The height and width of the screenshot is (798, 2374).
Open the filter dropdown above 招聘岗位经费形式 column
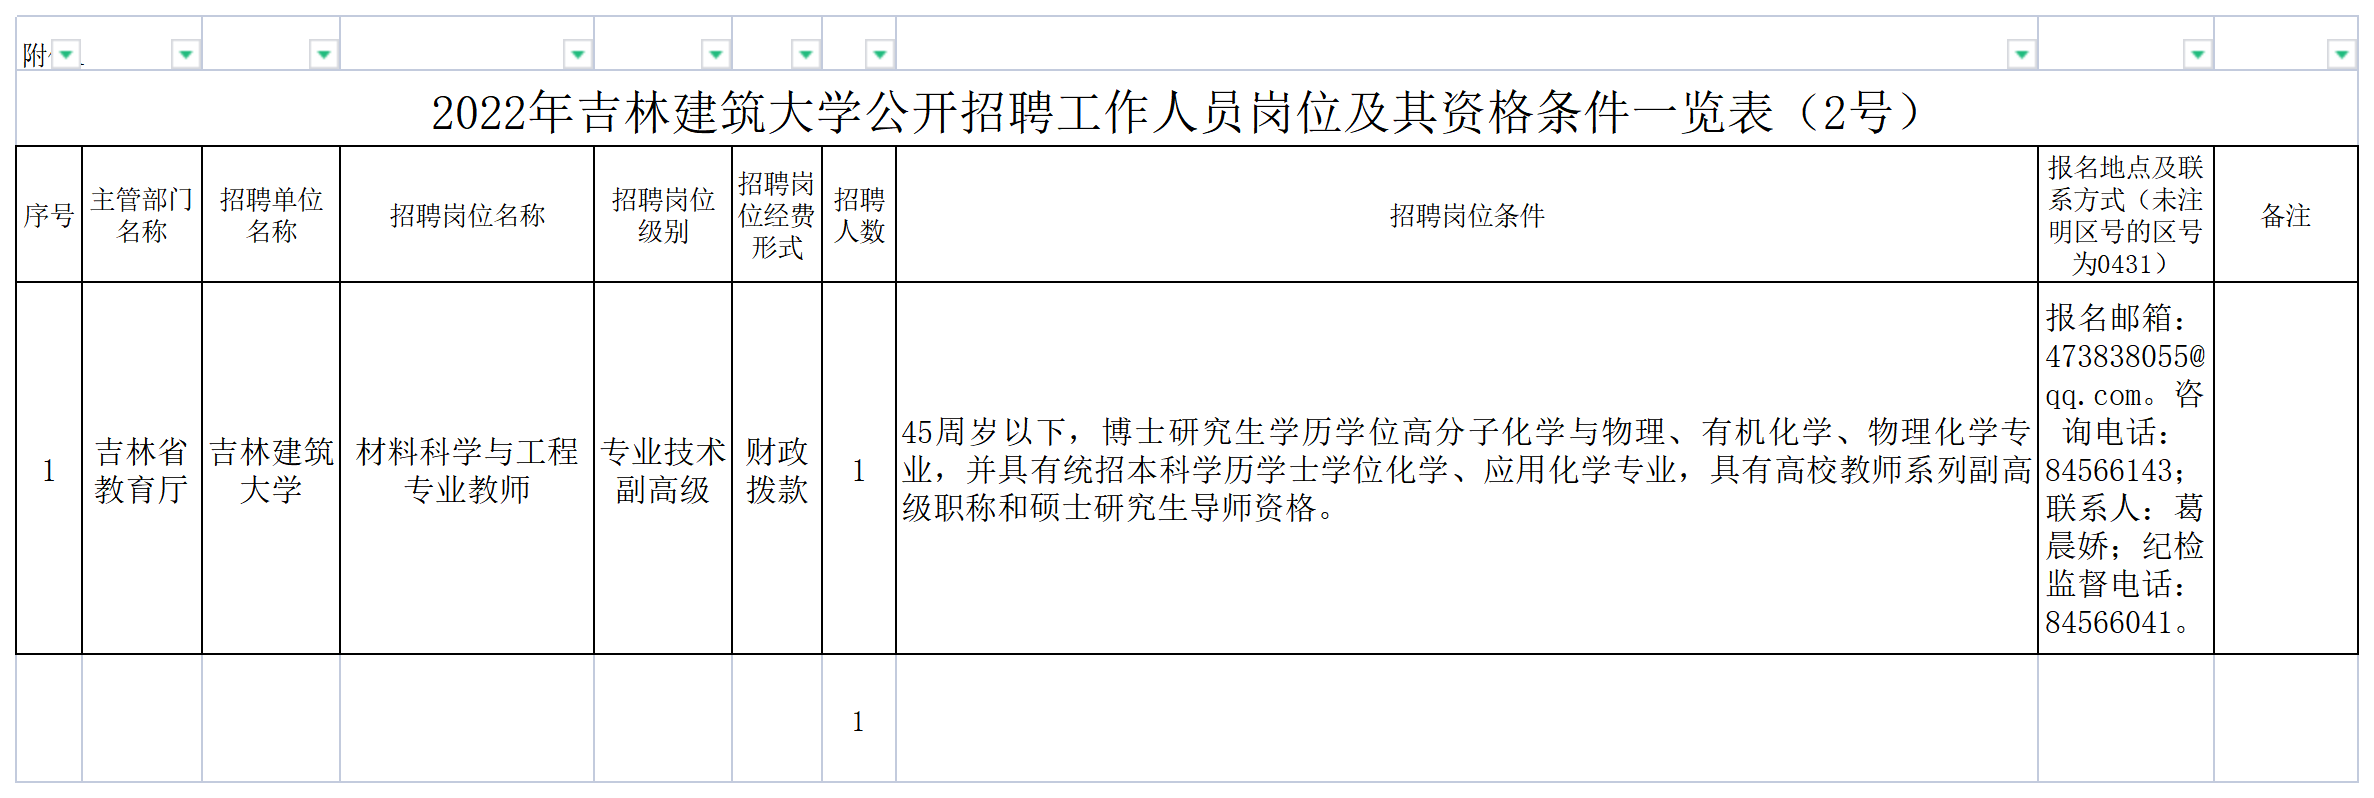click(806, 54)
